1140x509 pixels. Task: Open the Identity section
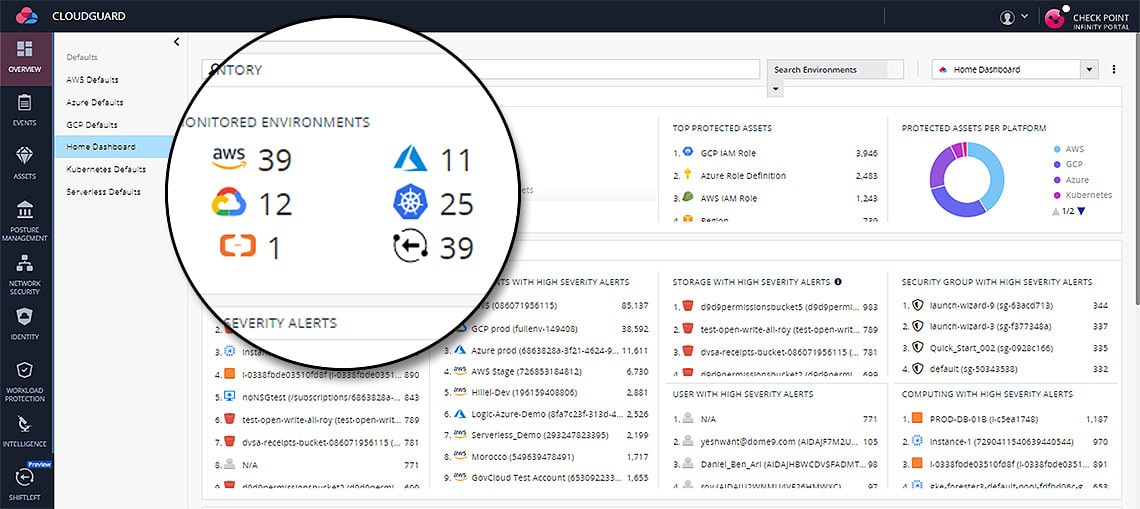pyautogui.click(x=25, y=324)
